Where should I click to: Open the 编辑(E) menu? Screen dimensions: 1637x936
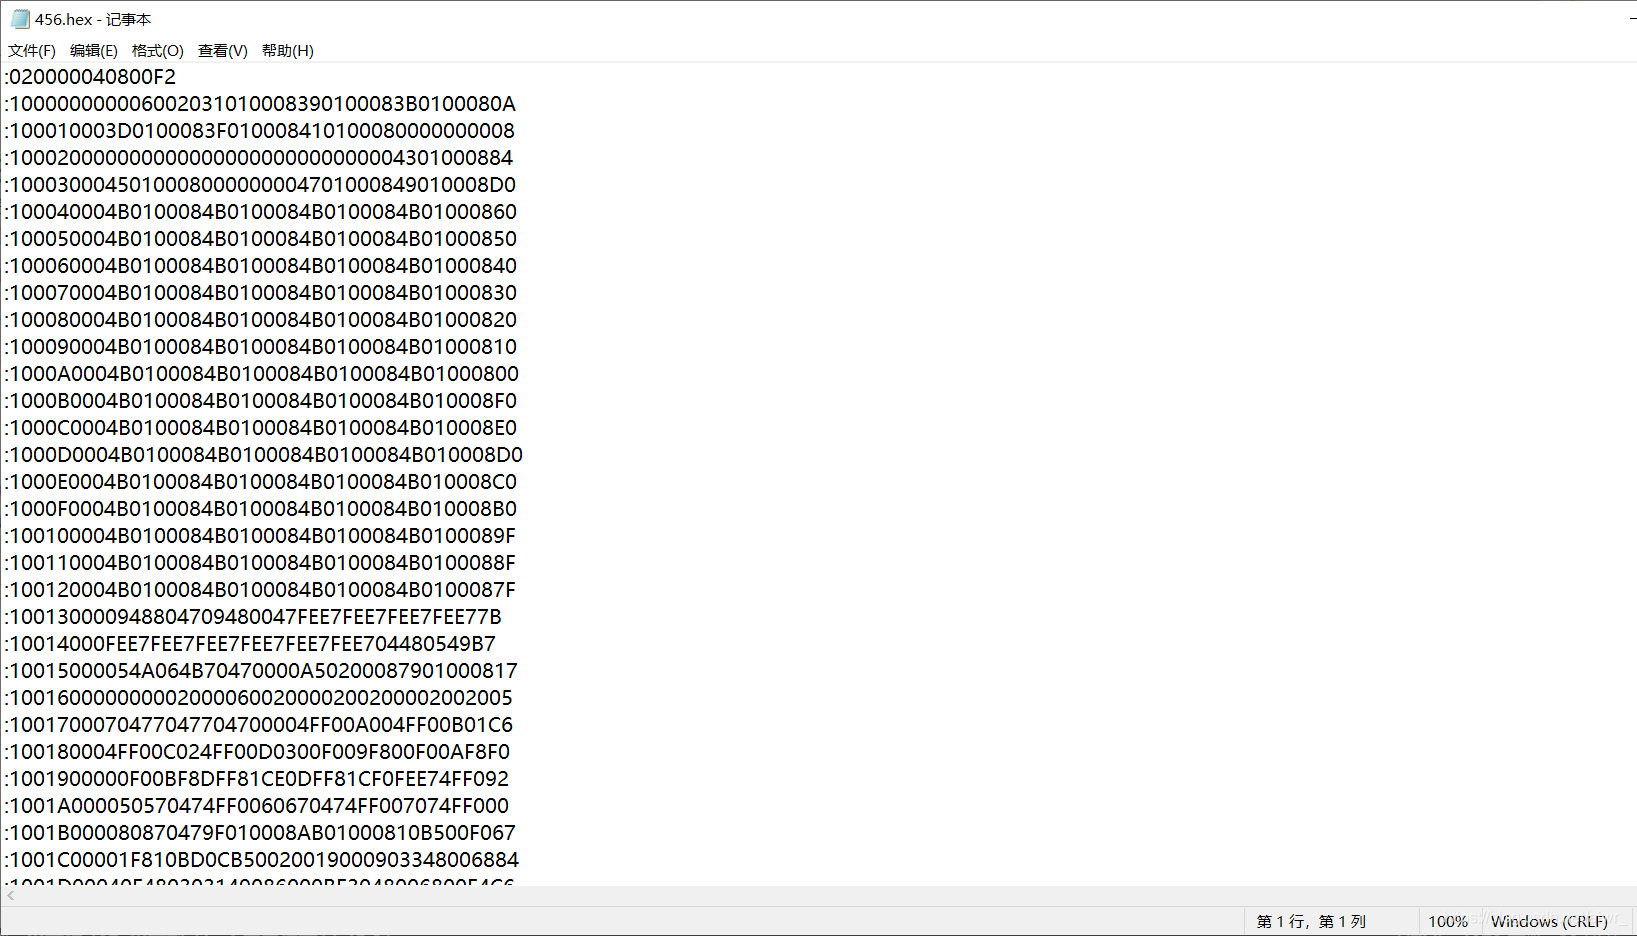point(94,51)
